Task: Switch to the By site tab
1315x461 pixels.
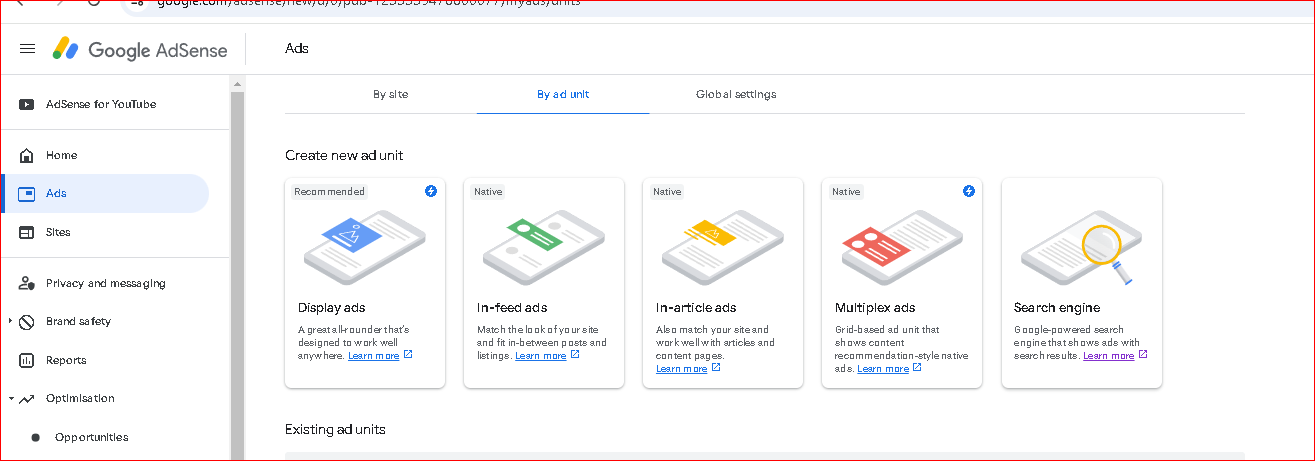Action: pos(390,94)
